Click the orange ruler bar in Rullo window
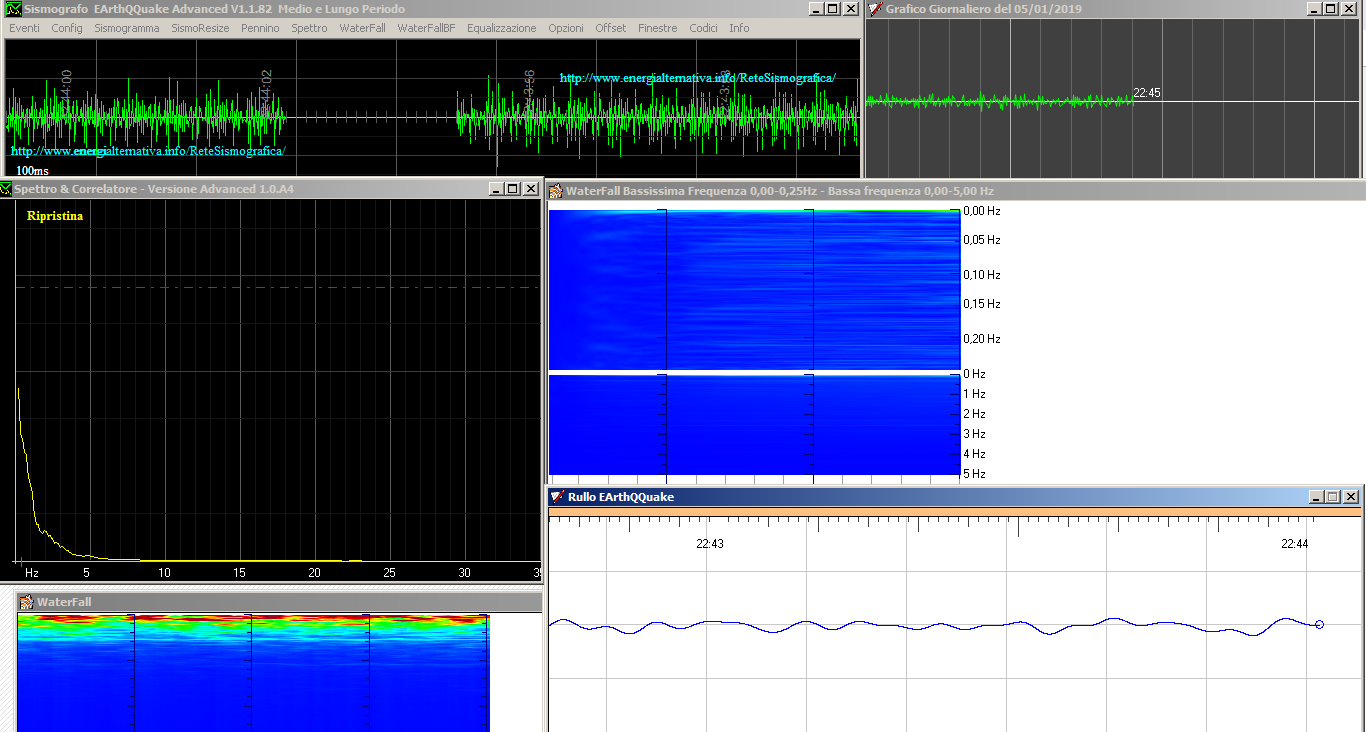Viewport: 1366px width, 732px height. click(x=955, y=512)
